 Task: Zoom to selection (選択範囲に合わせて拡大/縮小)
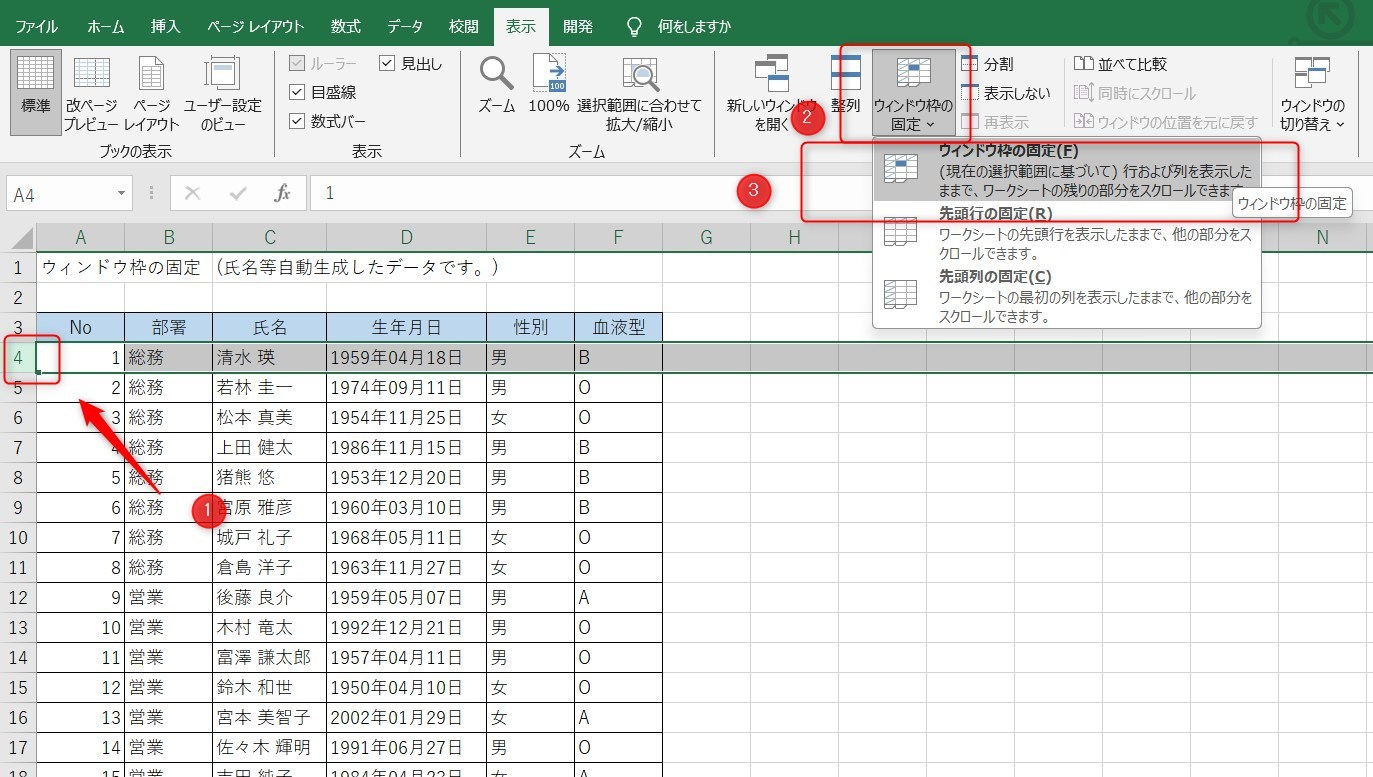pos(640,92)
